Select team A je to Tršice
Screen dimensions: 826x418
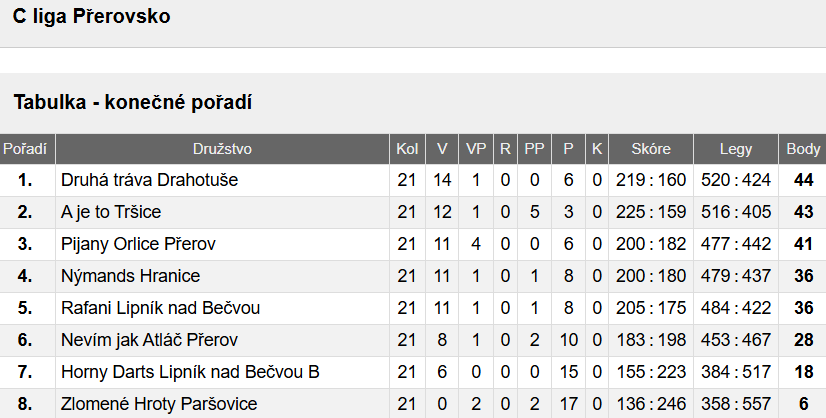(111, 213)
